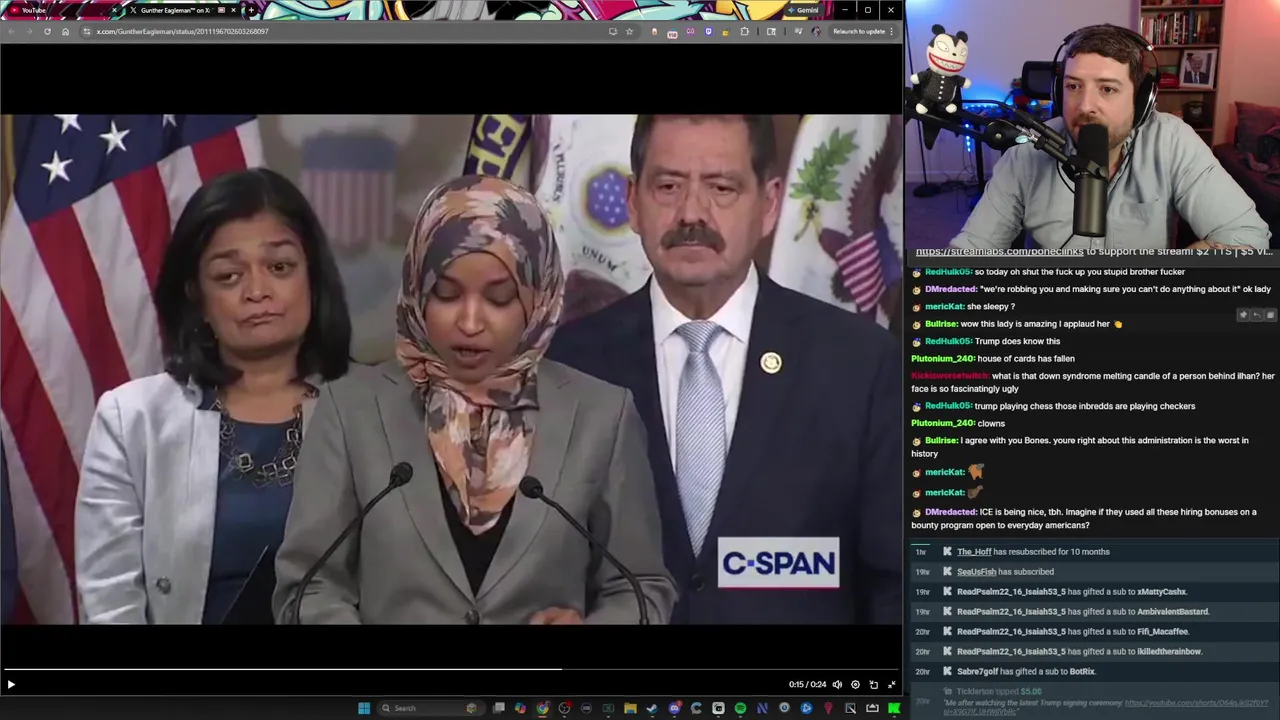Screen dimensions: 1280x720
Task: Open Steam from the taskbar
Action: click(652, 708)
